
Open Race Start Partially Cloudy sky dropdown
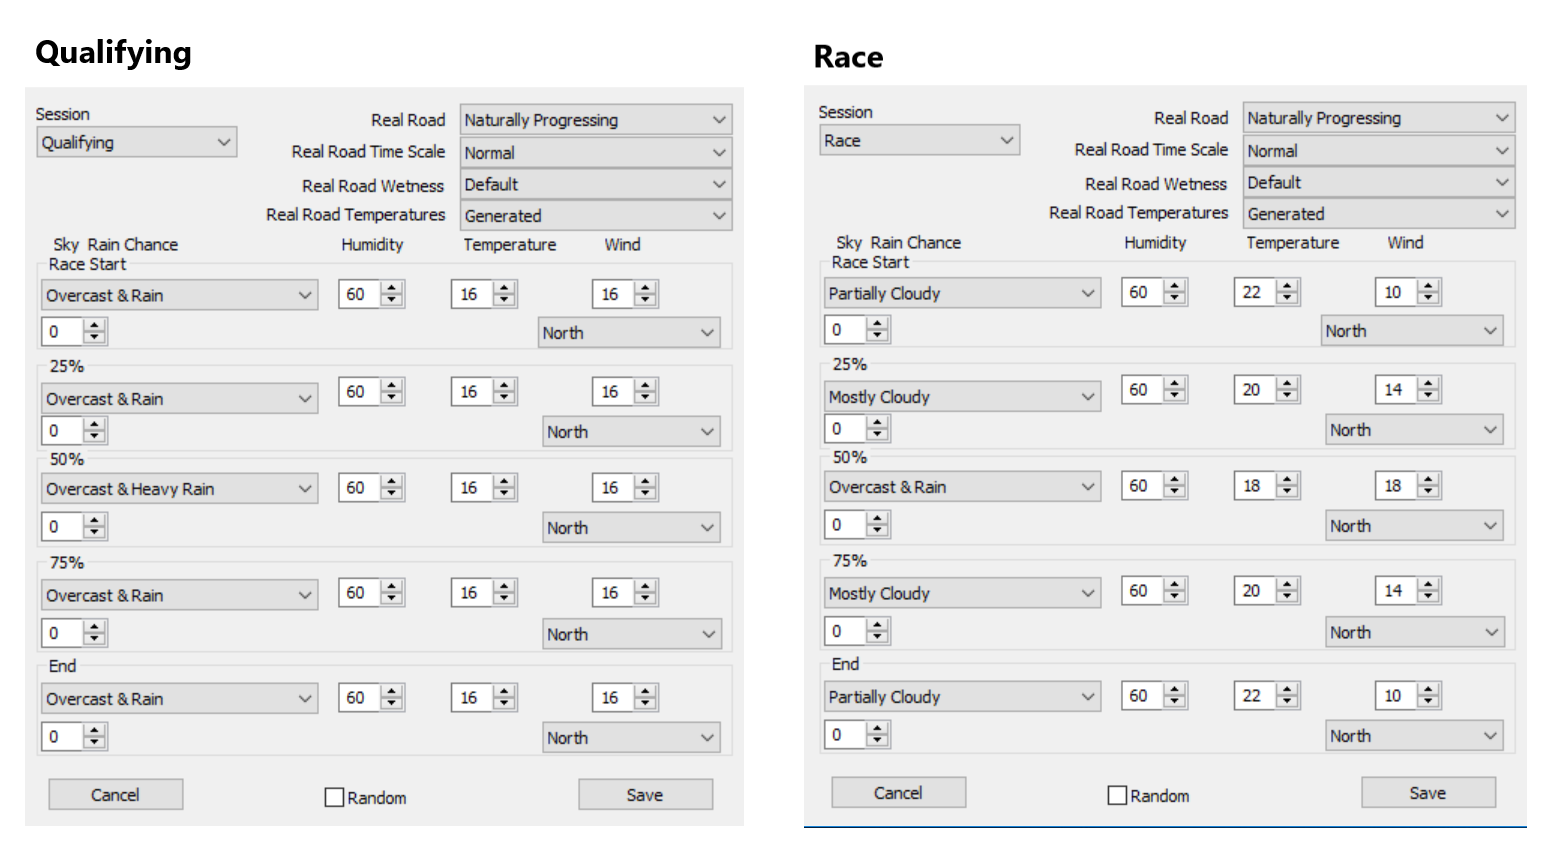(x=963, y=293)
